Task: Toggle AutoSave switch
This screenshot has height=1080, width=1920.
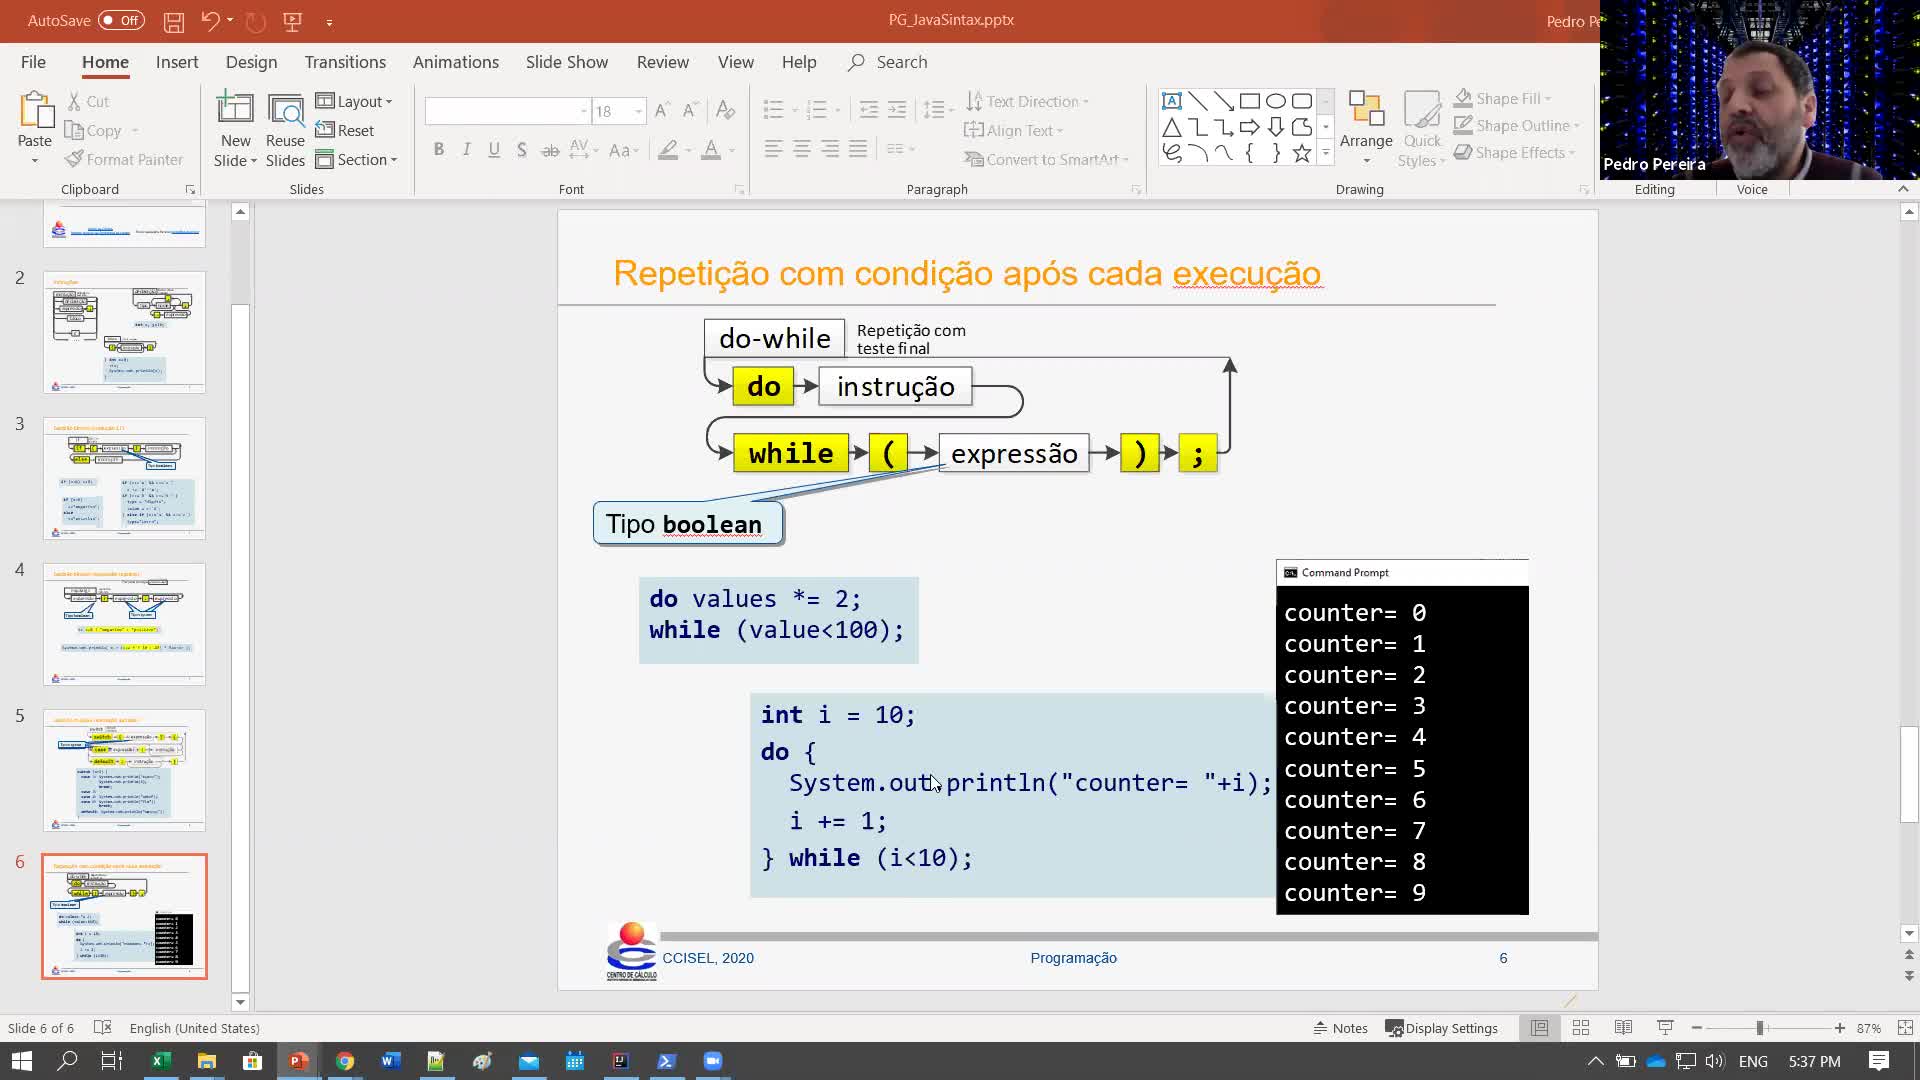Action: (121, 20)
